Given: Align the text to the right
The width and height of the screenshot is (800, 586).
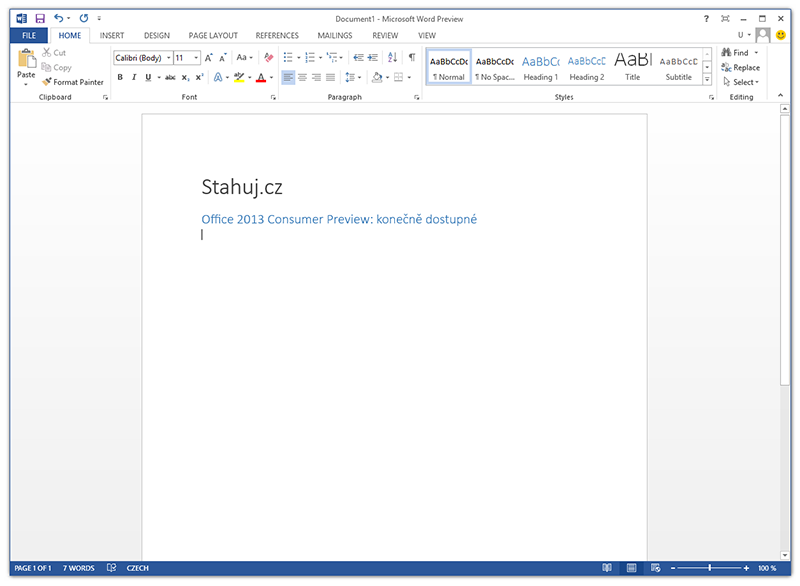Looking at the screenshot, I should click(316, 78).
